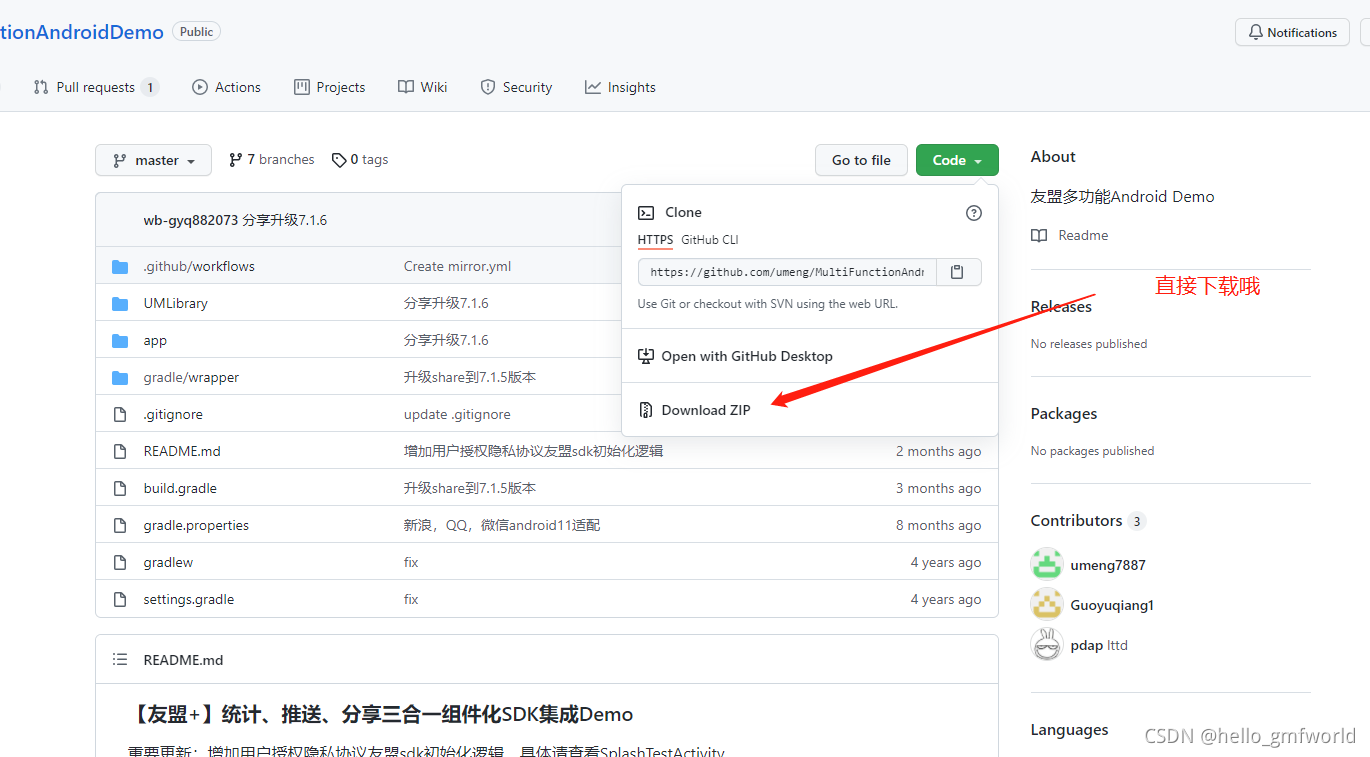This screenshot has height=757, width=1370.
Task: Click the book icon beside Readme in About
Action: coord(1039,236)
